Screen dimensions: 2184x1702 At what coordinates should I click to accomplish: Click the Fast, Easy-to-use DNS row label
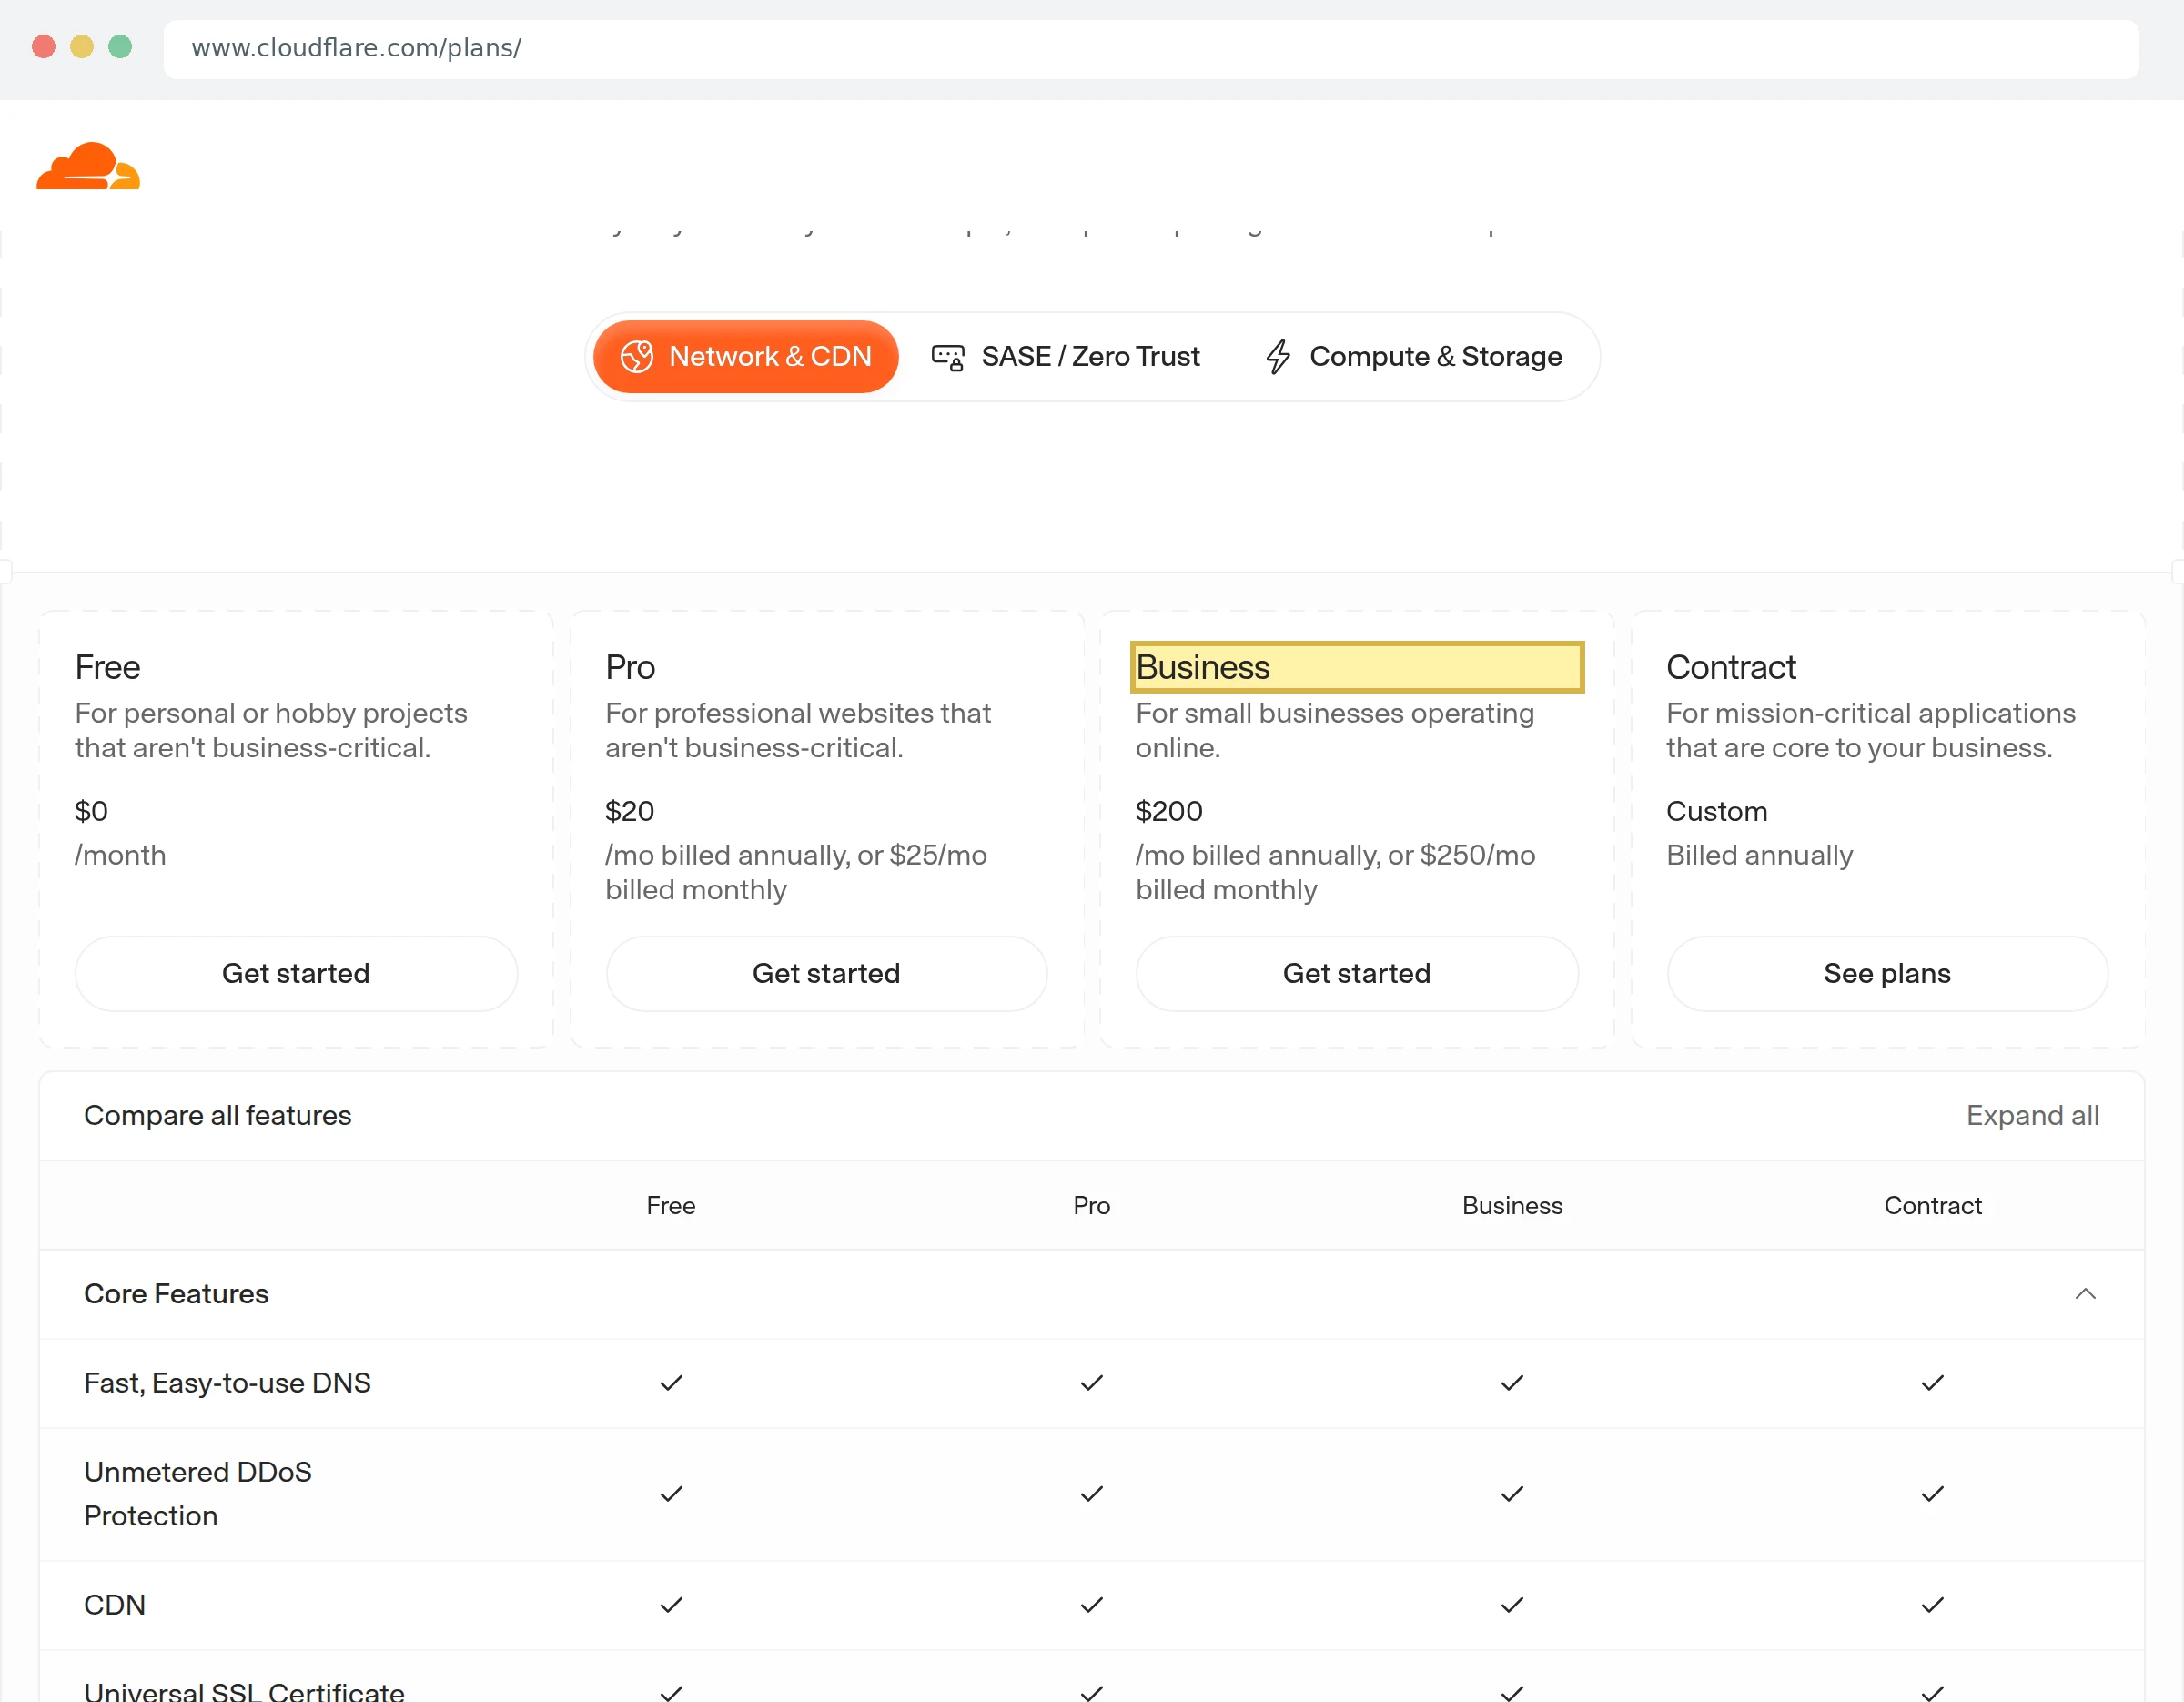[227, 1383]
